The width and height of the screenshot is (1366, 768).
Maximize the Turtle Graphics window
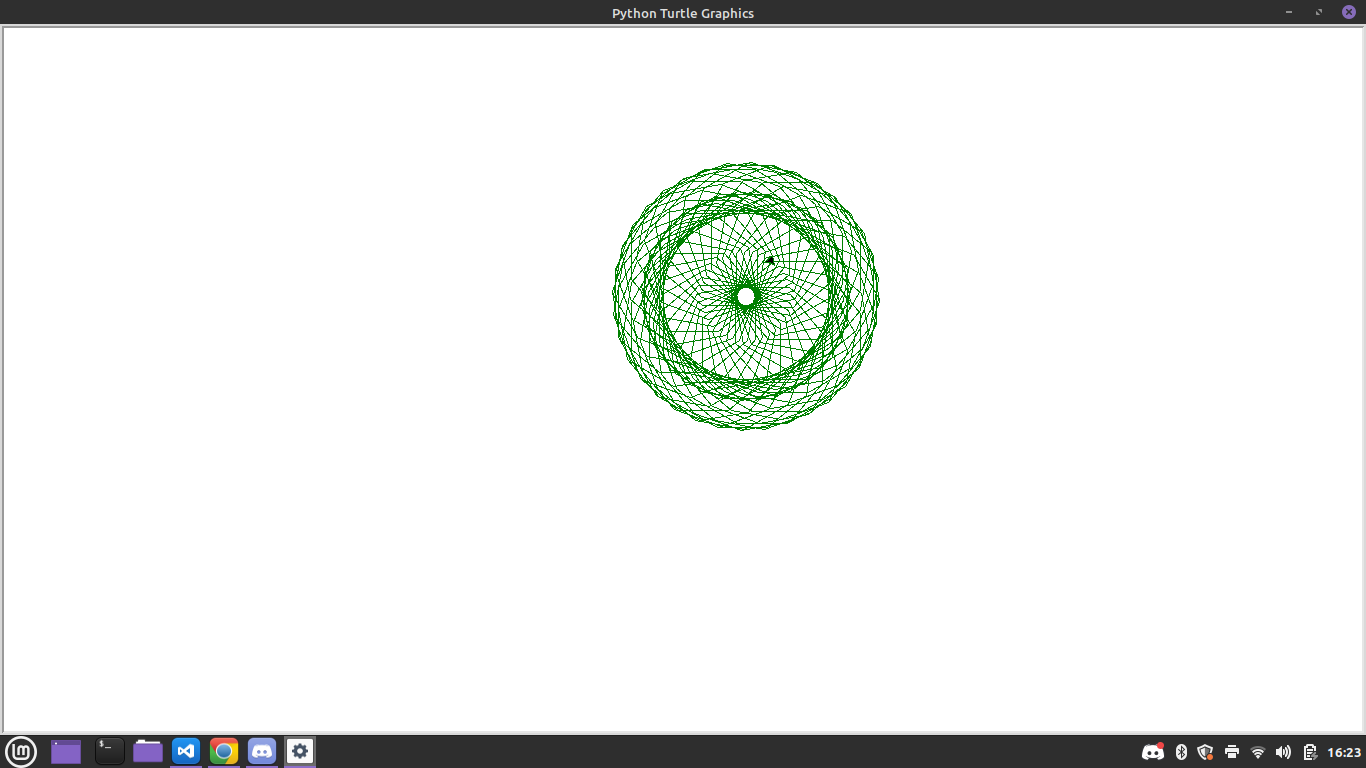(x=1319, y=12)
